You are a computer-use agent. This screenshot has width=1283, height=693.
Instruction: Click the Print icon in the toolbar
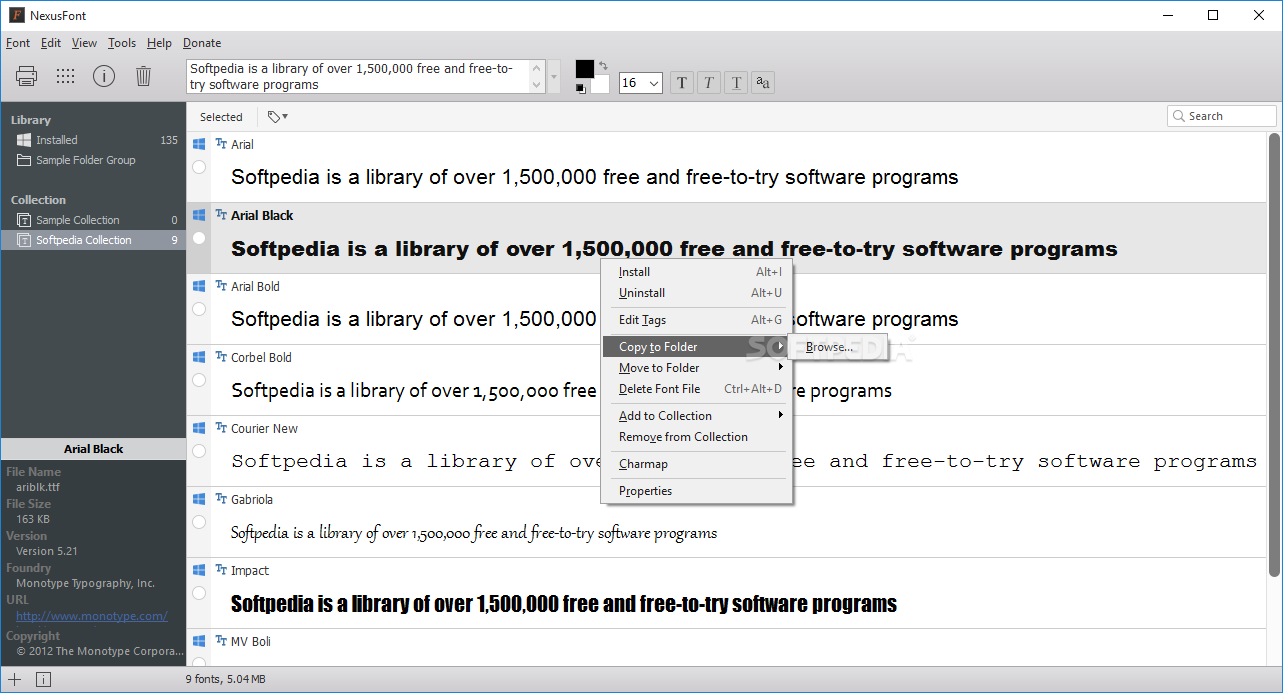tap(26, 76)
